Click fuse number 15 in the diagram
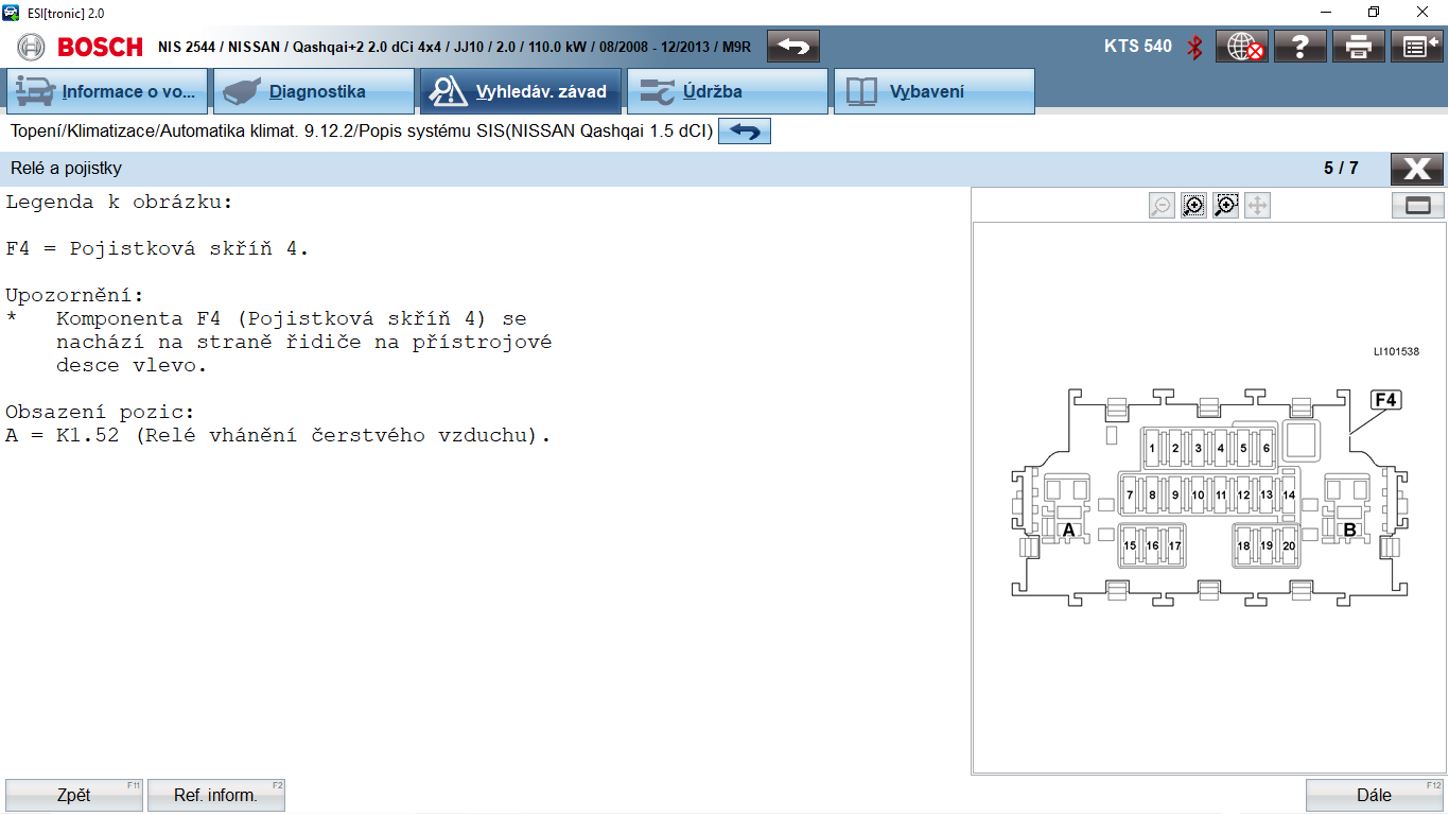Image resolution: width=1448 pixels, height=814 pixels. pyautogui.click(x=1130, y=546)
